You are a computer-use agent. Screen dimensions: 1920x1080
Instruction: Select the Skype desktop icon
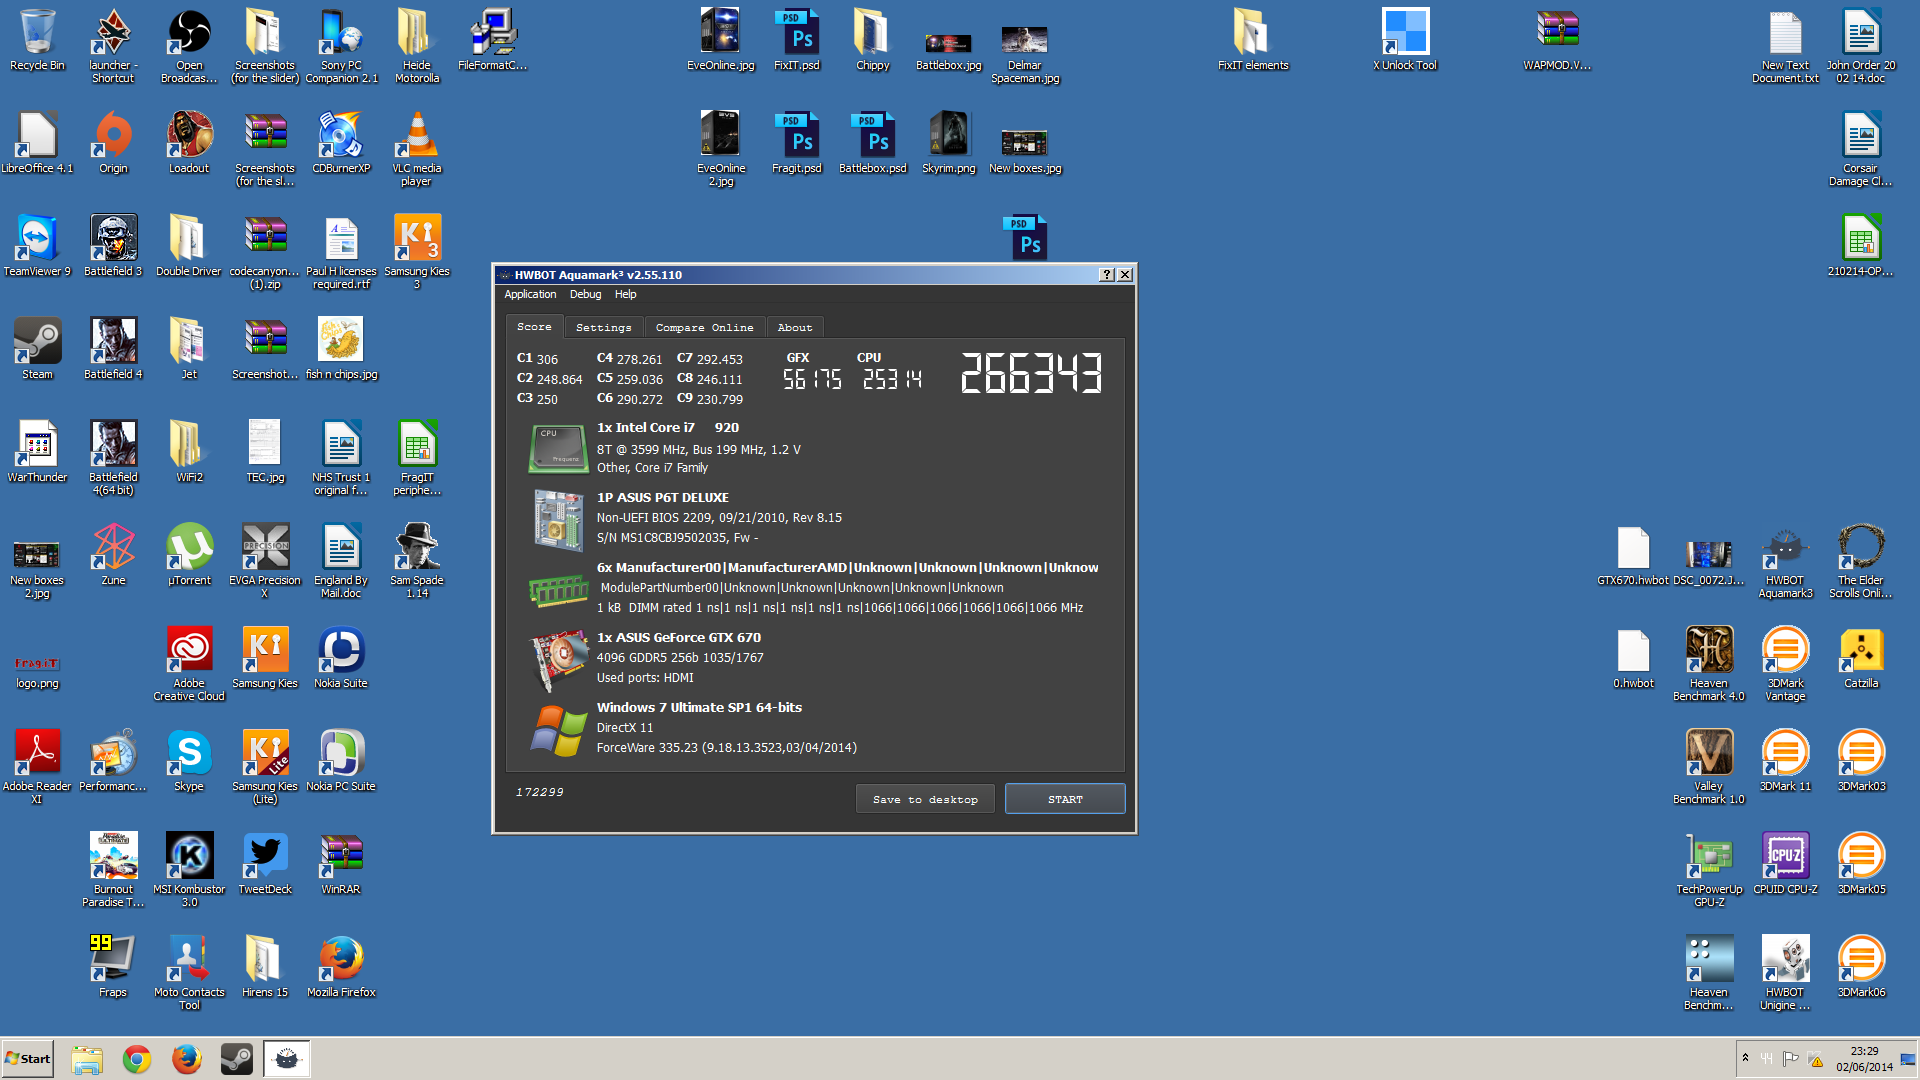tap(189, 760)
